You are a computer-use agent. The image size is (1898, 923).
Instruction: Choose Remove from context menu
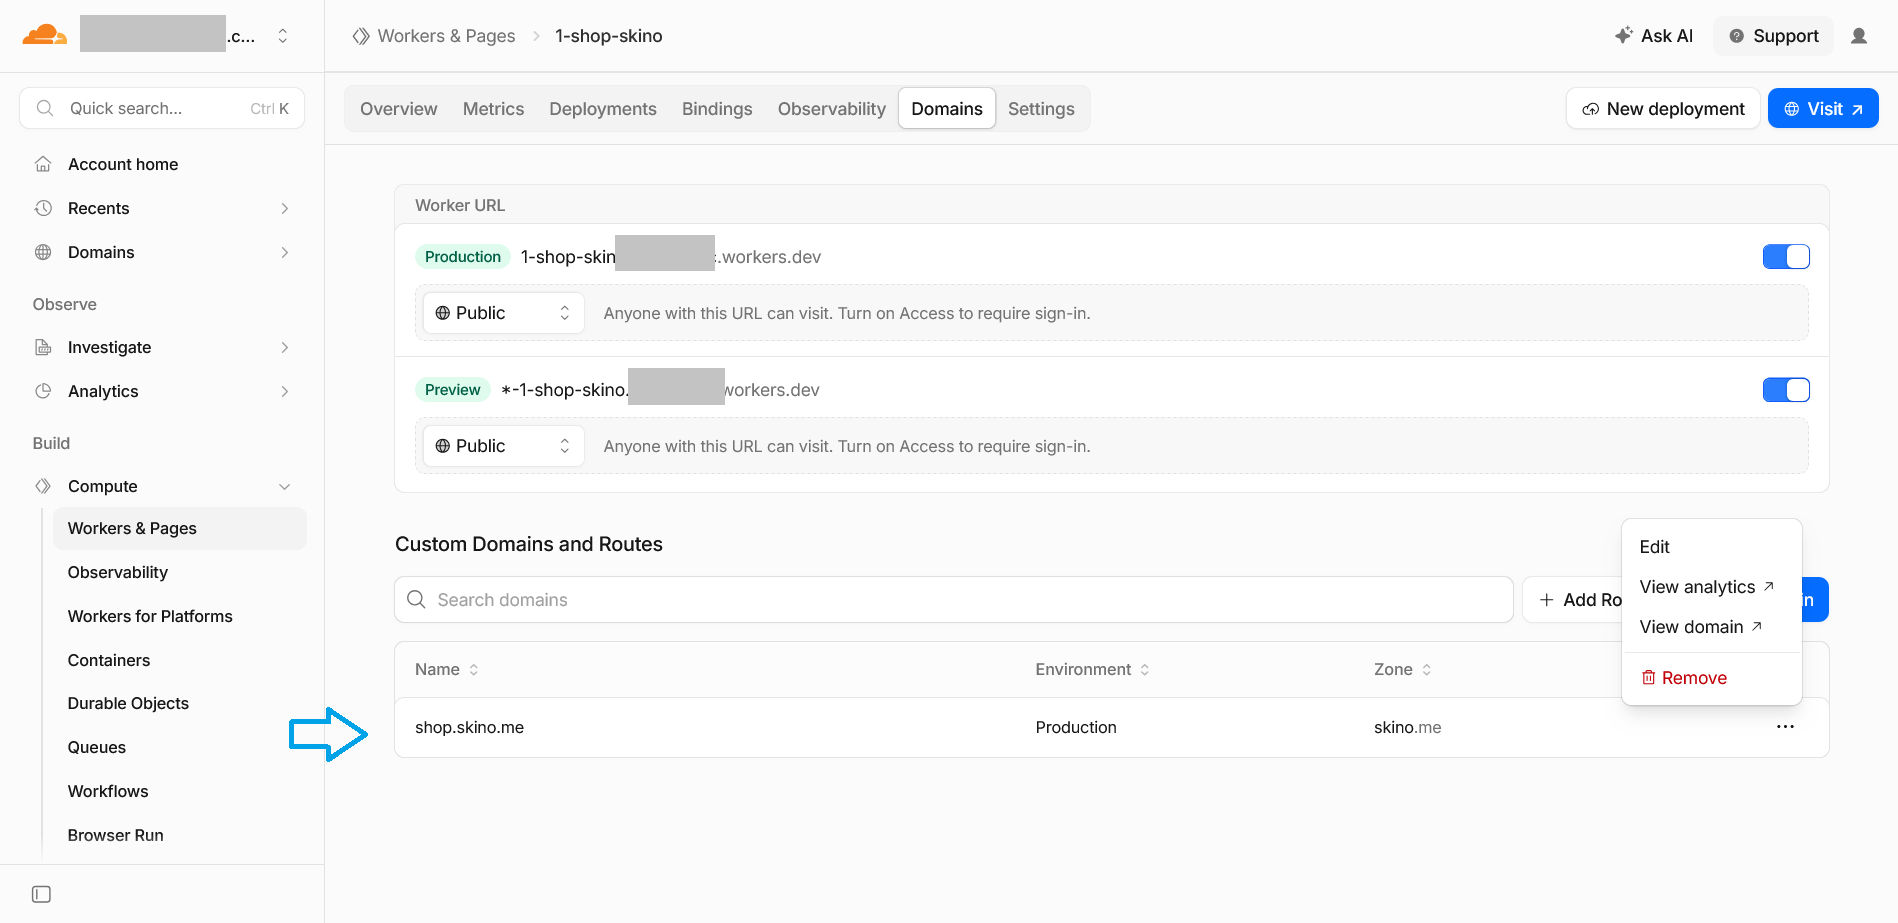1712,678
